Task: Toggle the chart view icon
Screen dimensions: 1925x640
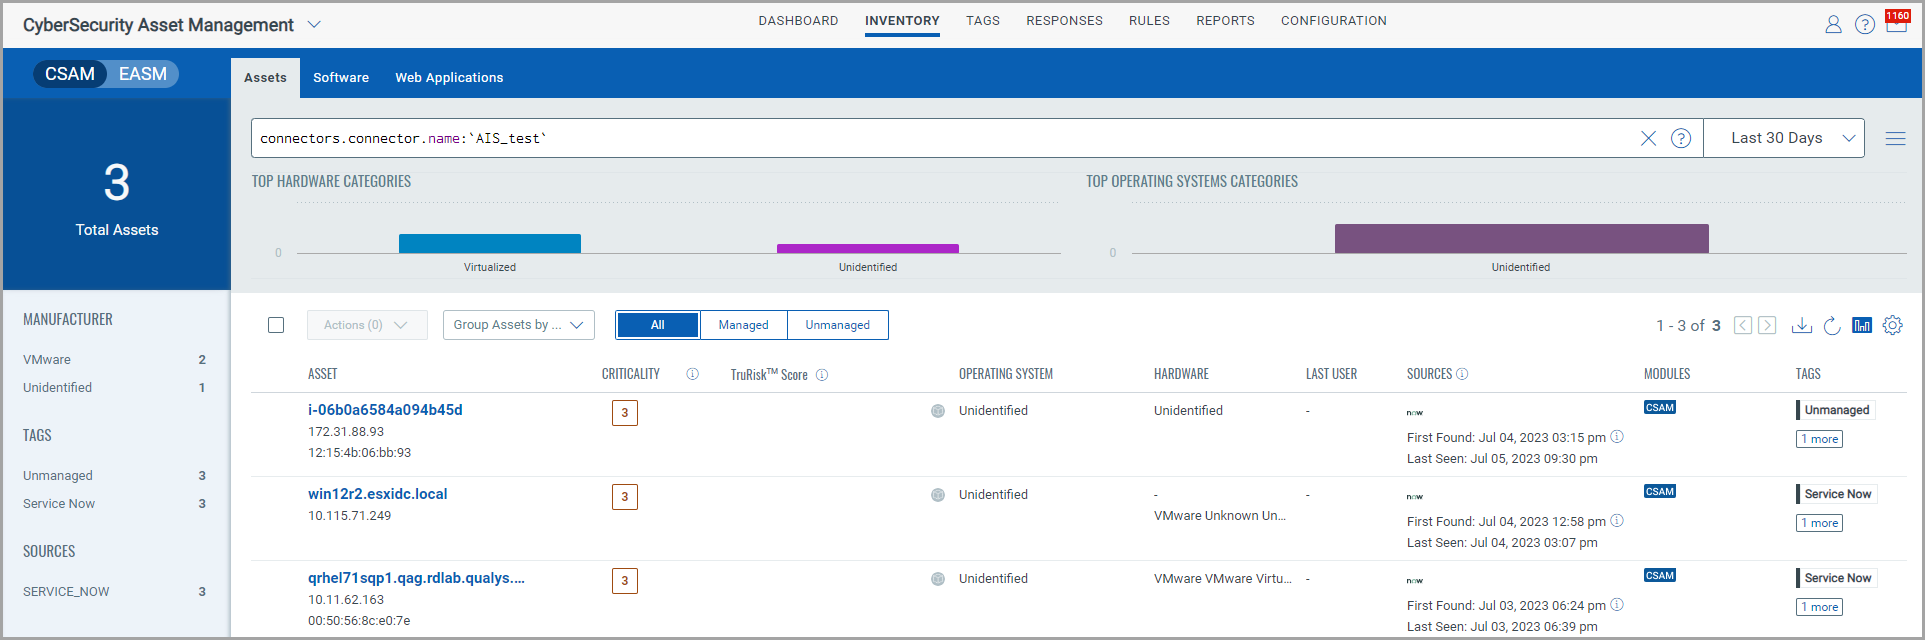Action: [1861, 325]
